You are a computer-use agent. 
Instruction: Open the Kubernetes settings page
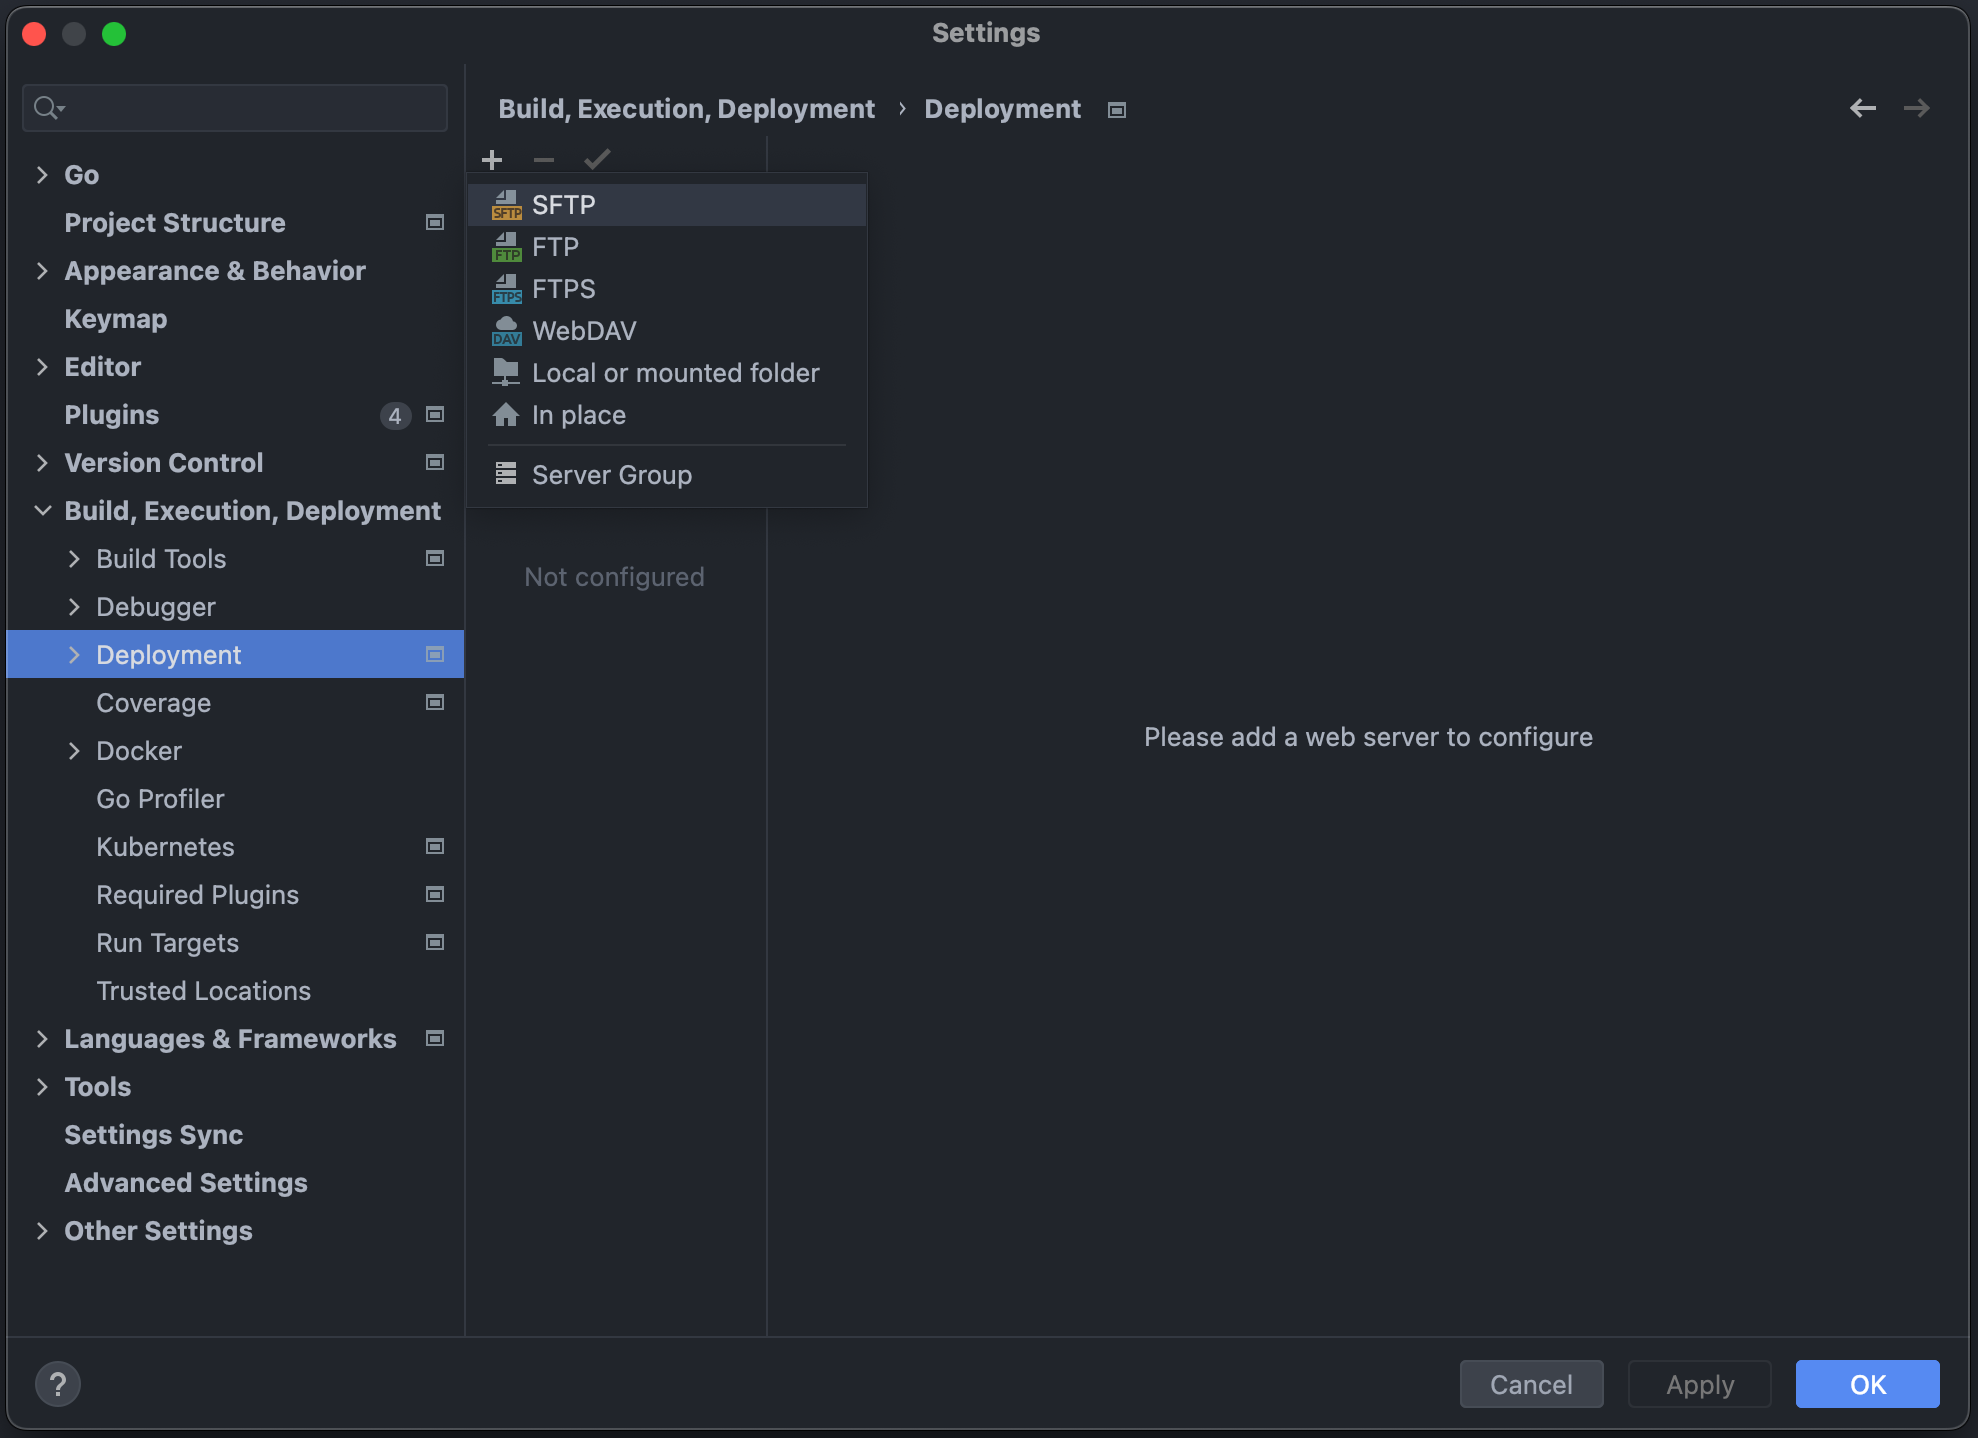(165, 847)
